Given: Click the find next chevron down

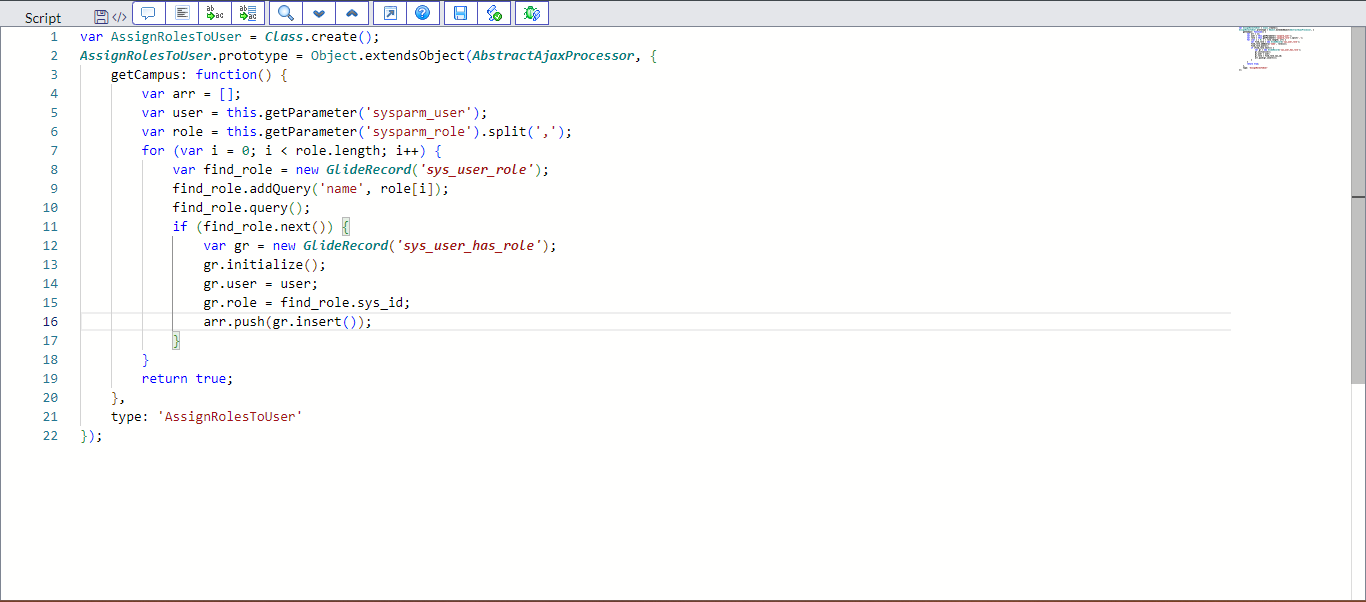Looking at the screenshot, I should [318, 12].
